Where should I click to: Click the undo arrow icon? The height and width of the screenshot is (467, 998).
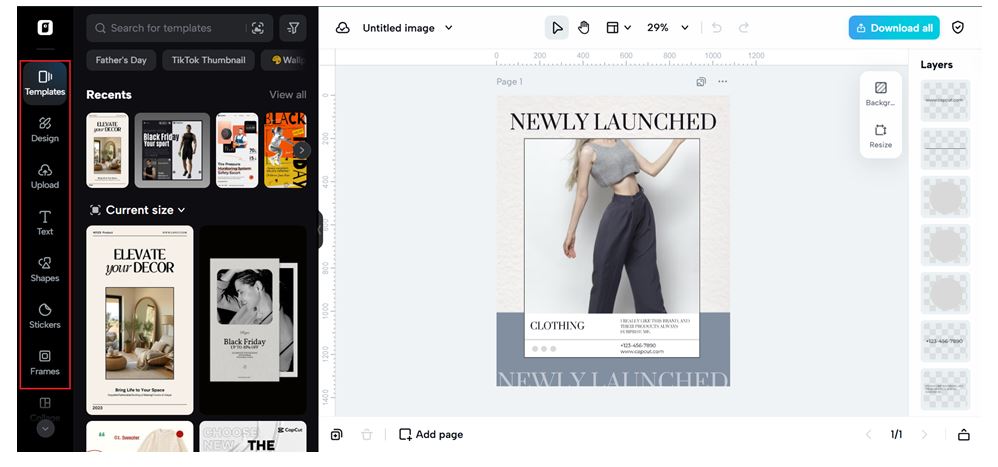pyautogui.click(x=716, y=28)
